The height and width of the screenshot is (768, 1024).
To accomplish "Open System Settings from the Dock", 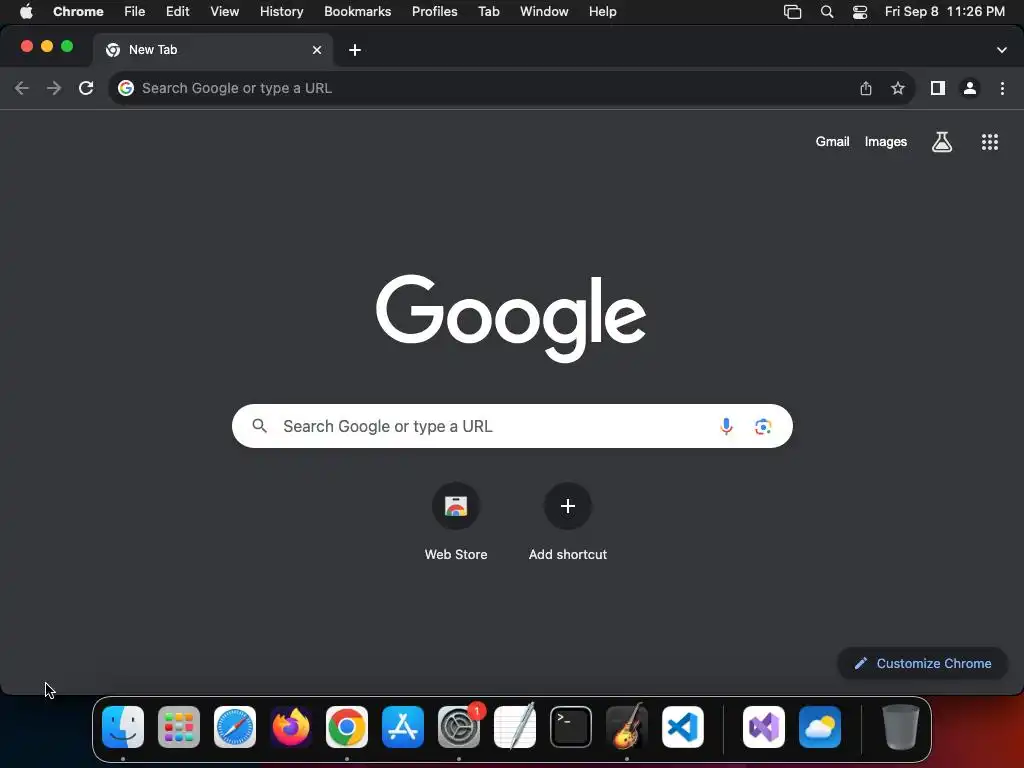I will (x=459, y=727).
